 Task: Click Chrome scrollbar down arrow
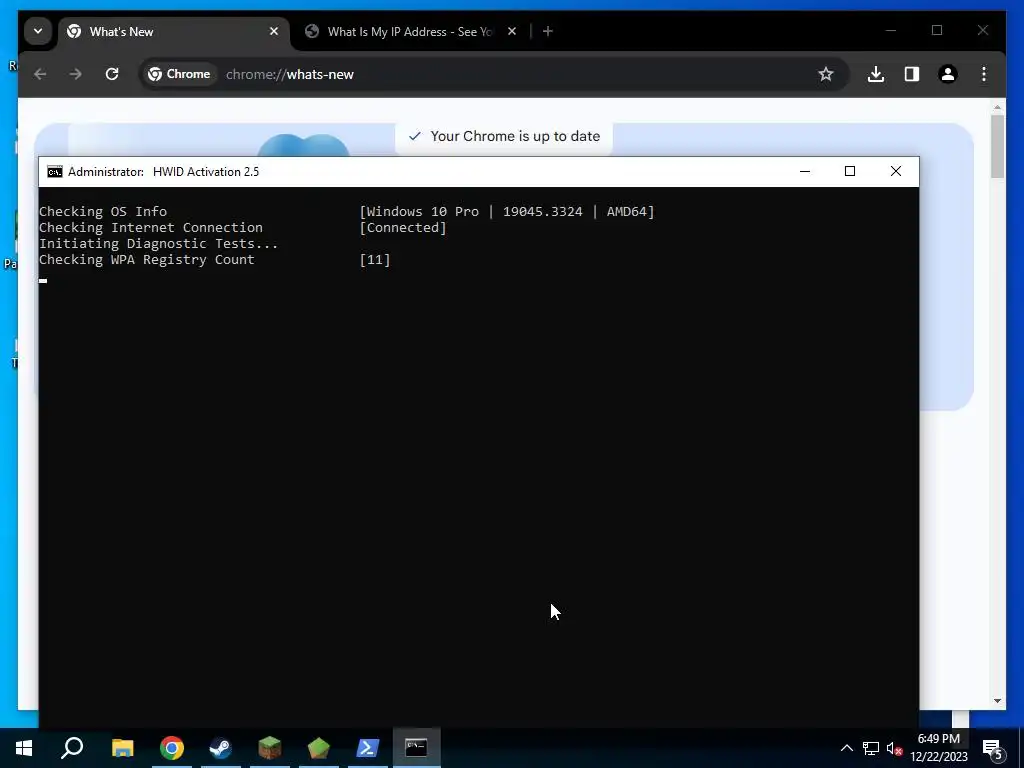pos(997,701)
